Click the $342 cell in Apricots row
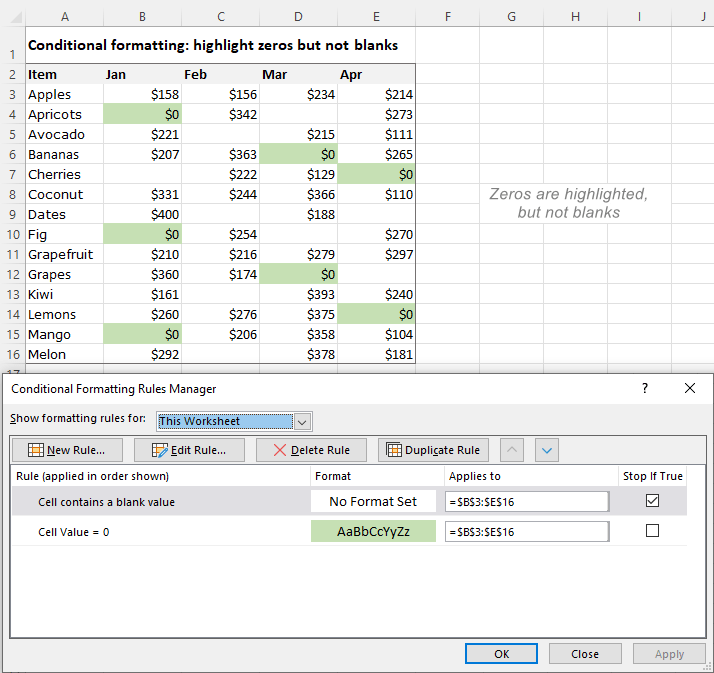The width and height of the screenshot is (714, 673). coord(220,114)
